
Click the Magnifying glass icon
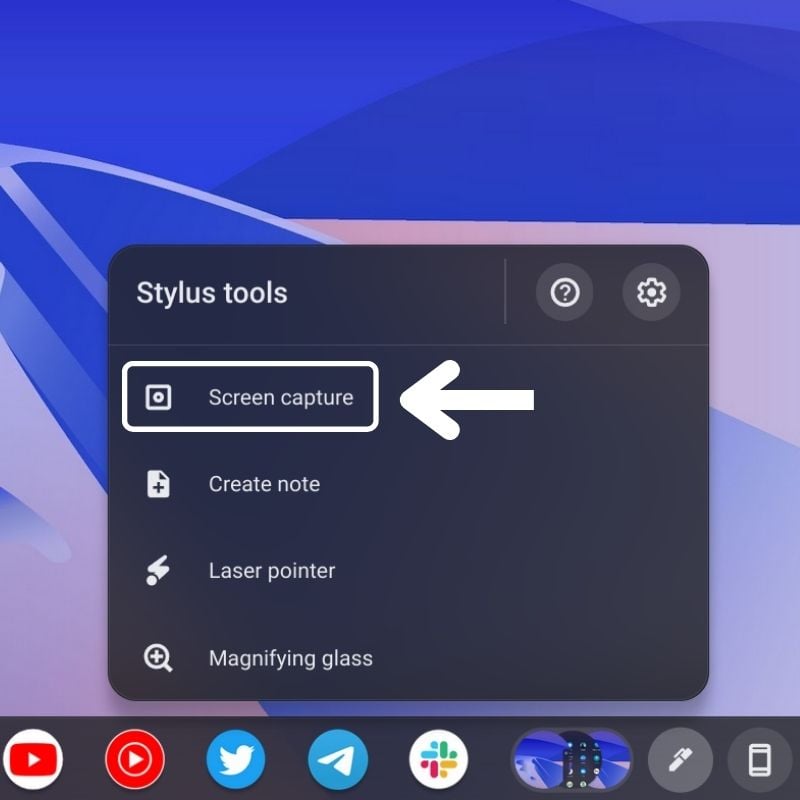pos(158,658)
